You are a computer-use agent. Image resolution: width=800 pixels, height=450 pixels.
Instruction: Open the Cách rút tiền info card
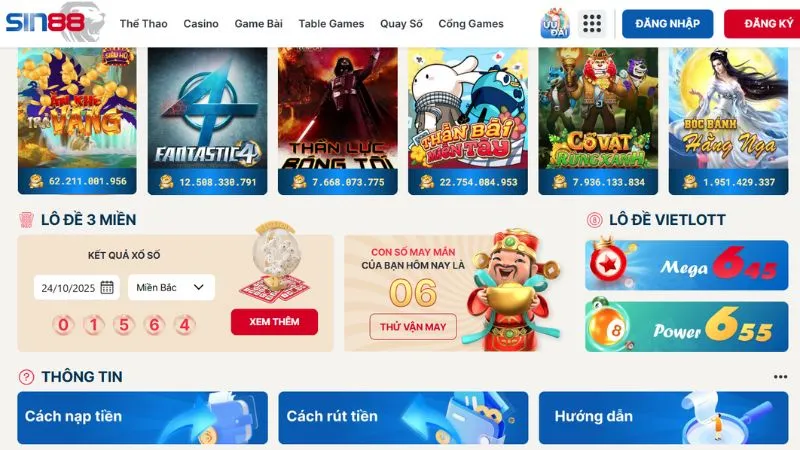(403, 417)
